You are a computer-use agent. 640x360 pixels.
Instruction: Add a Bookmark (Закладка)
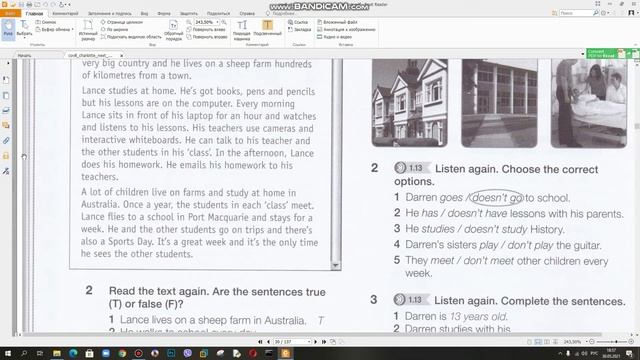tap(299, 29)
